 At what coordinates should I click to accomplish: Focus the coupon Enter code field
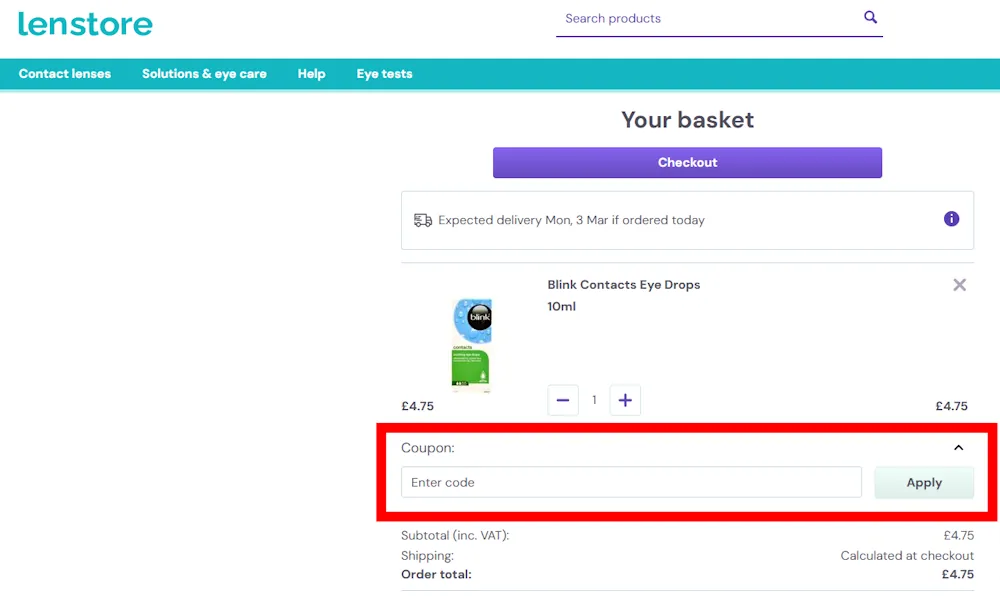[631, 483]
